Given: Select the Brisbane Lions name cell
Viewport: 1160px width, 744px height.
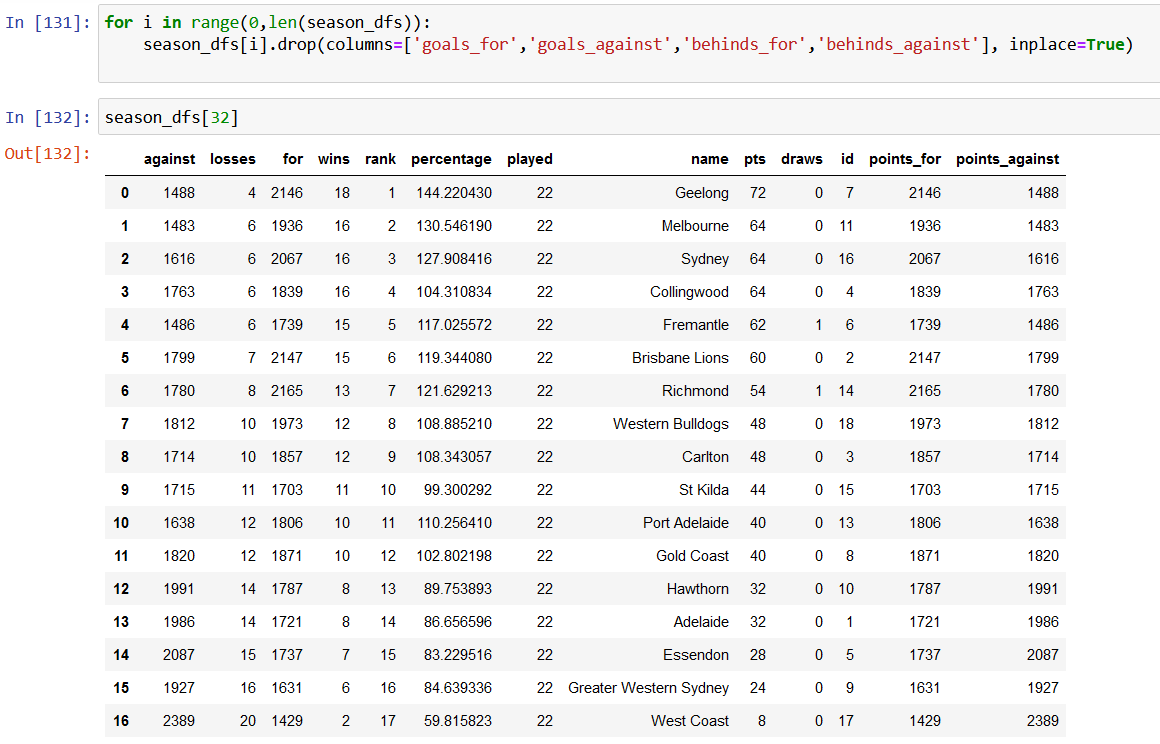Looking at the screenshot, I should 680,358.
